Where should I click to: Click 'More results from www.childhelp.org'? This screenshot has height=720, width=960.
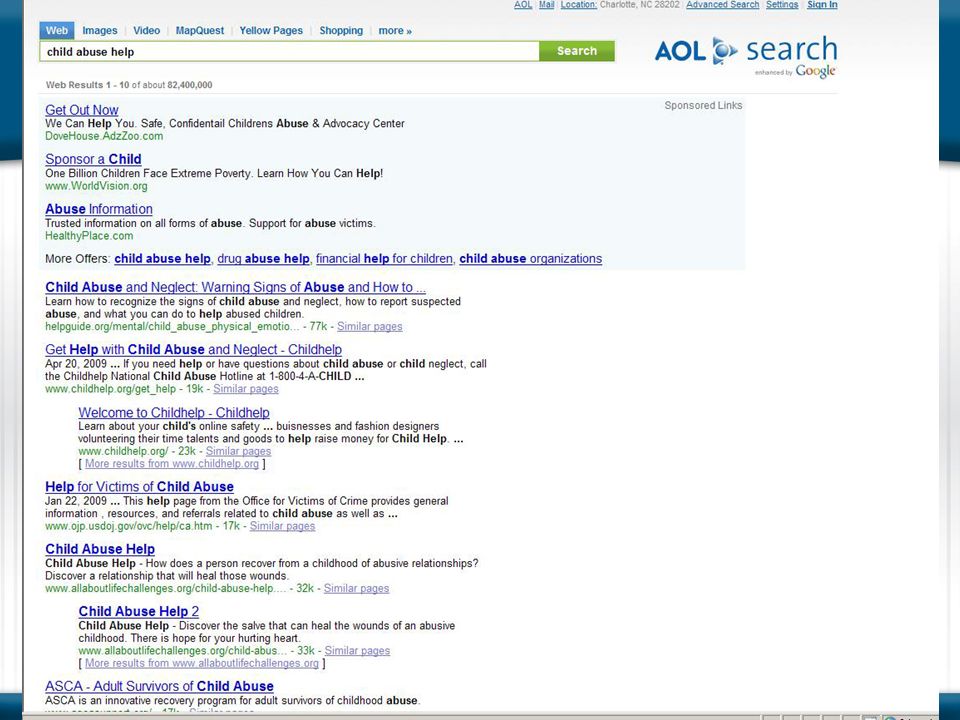coord(172,463)
